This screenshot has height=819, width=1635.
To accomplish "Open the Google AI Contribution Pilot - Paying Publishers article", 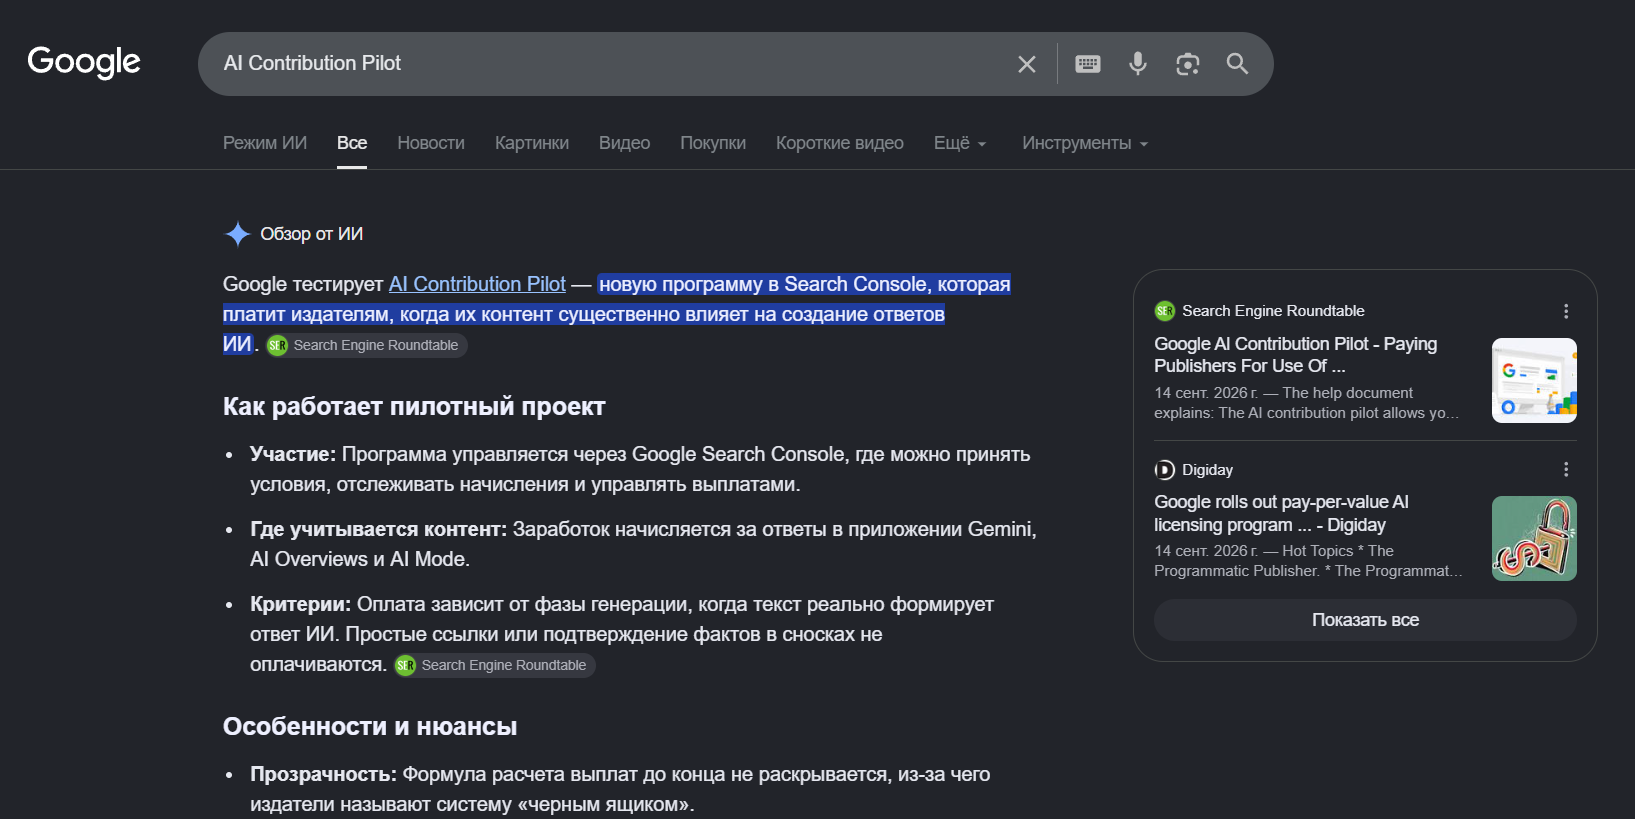I will click(1295, 355).
